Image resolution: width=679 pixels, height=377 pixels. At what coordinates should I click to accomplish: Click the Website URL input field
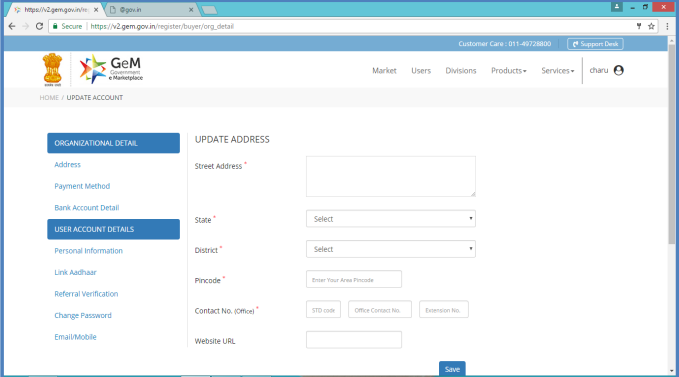(354, 340)
